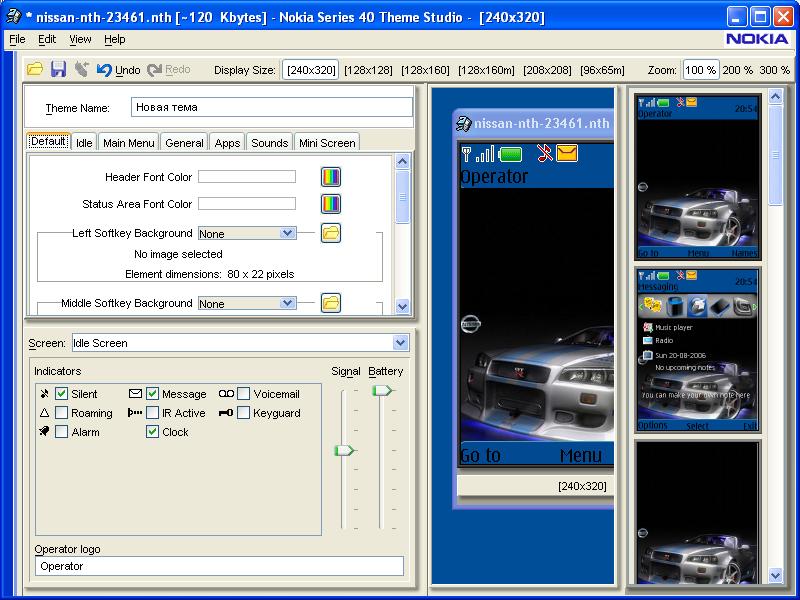Click the Header Font Color swatch field
The height and width of the screenshot is (600, 800).
point(247,177)
